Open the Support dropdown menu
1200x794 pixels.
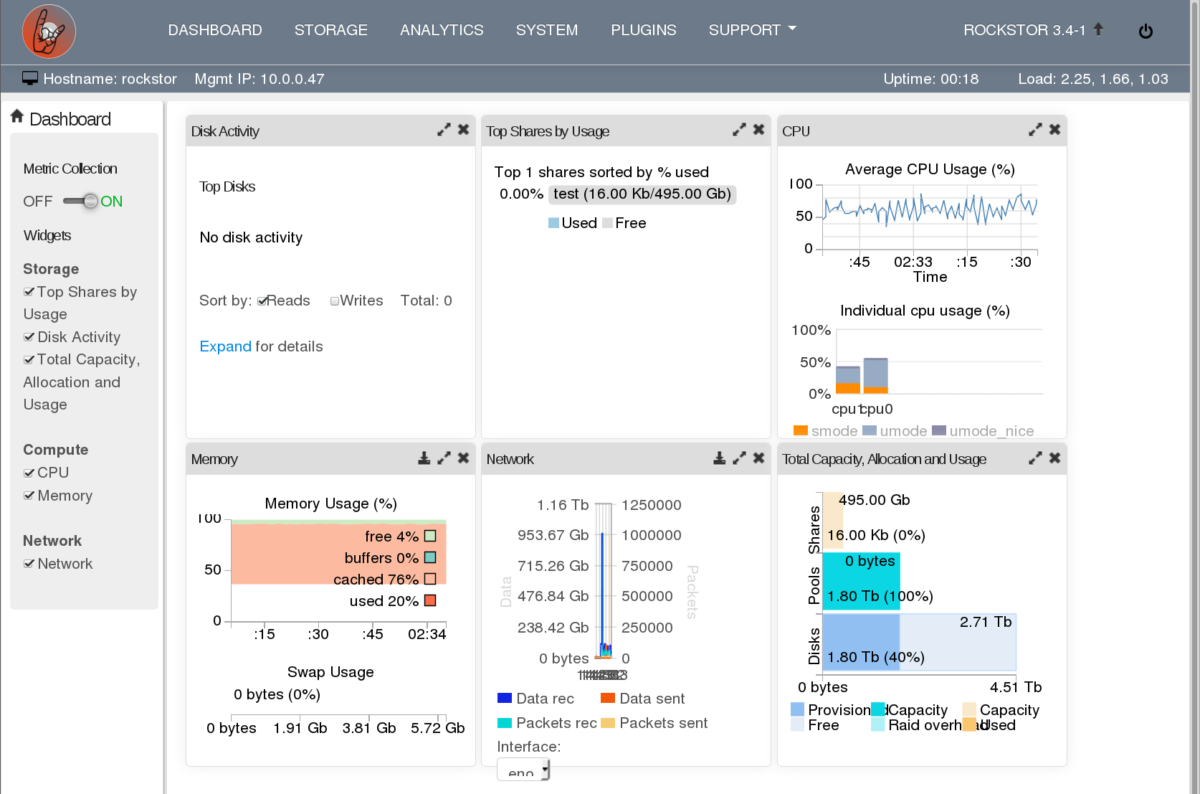coord(752,30)
